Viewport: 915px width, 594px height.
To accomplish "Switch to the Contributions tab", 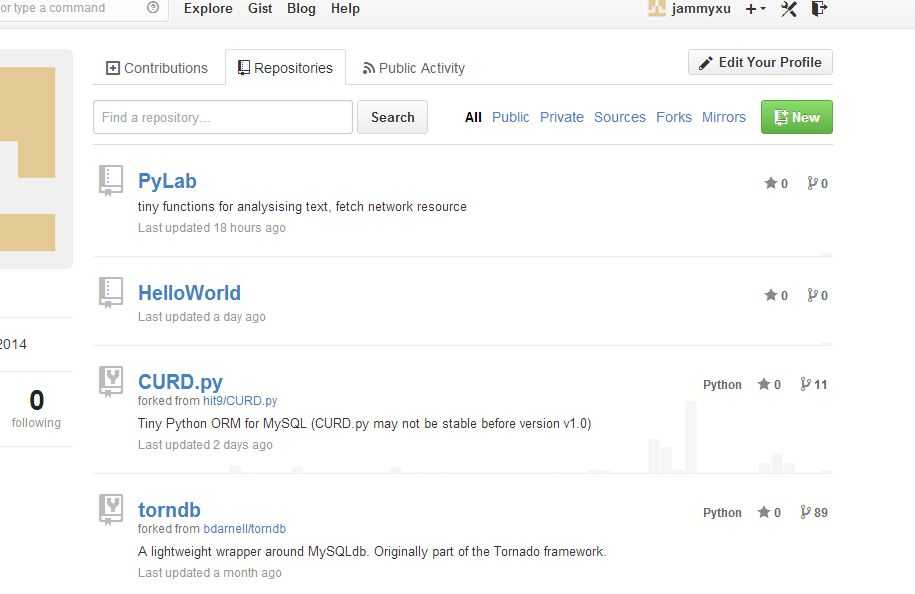I will pos(156,68).
